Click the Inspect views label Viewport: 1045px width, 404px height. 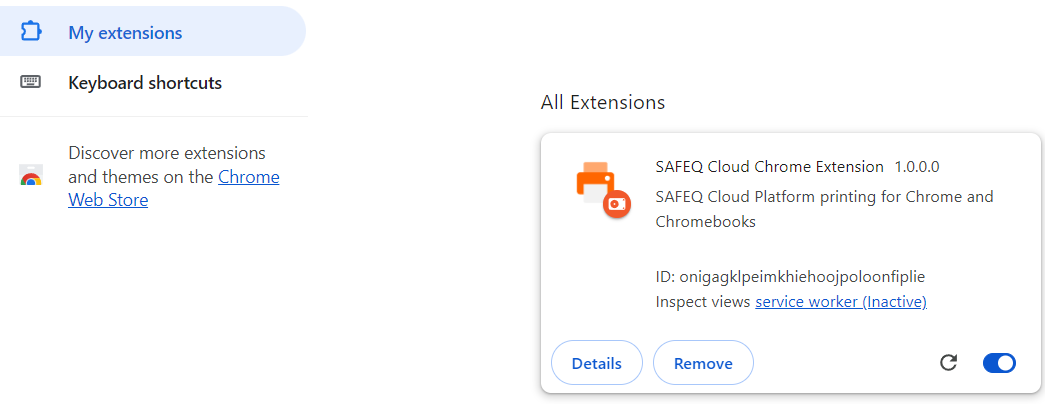click(x=702, y=301)
